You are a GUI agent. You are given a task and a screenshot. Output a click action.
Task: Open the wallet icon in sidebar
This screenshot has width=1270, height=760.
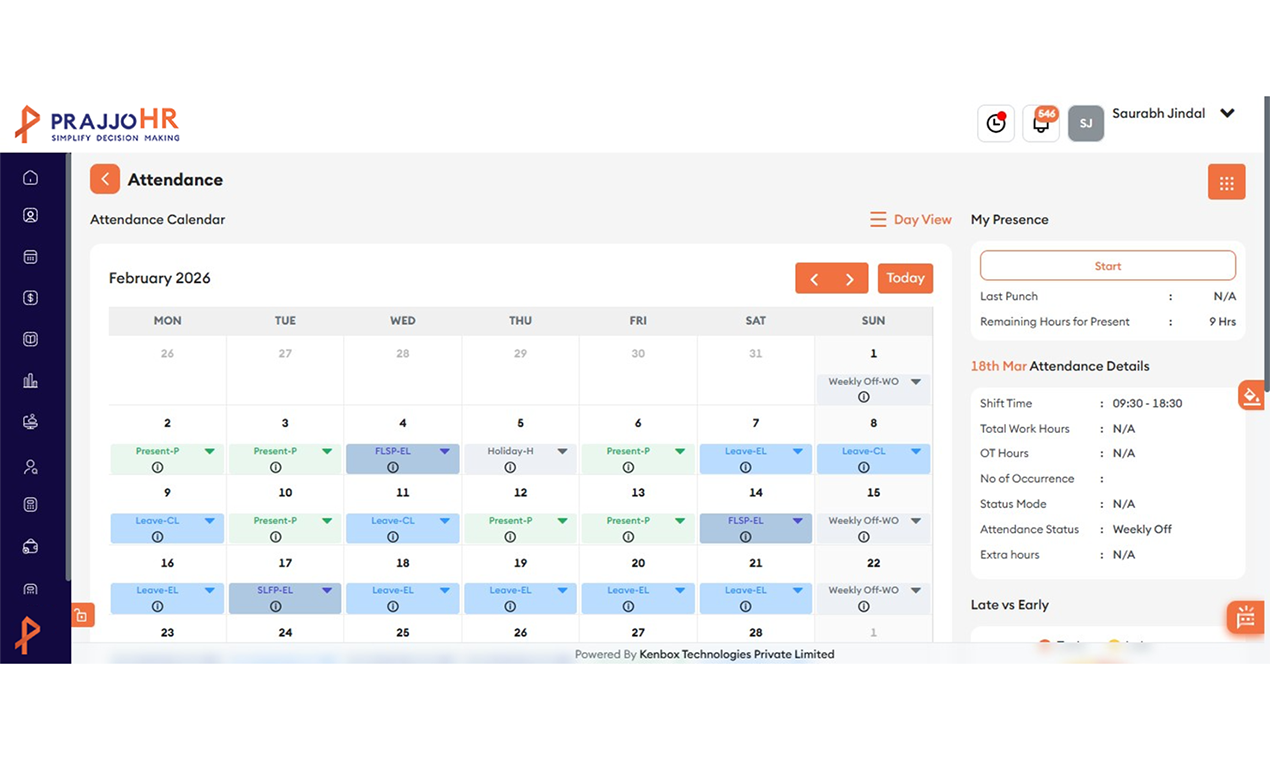(x=31, y=547)
